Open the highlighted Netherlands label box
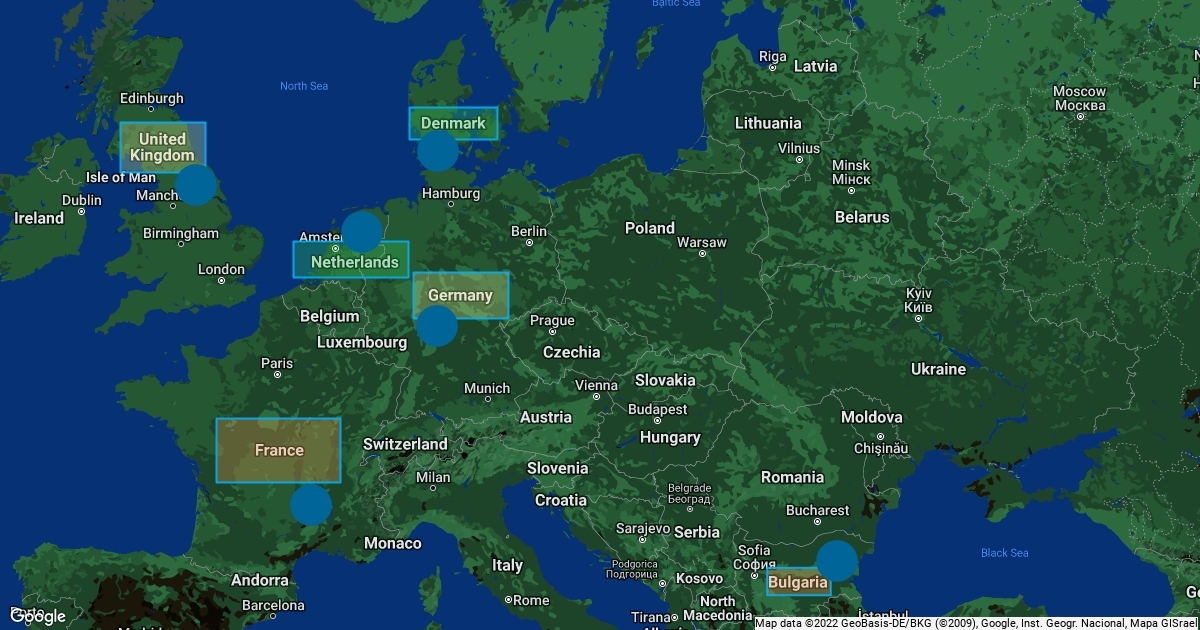 click(x=351, y=260)
